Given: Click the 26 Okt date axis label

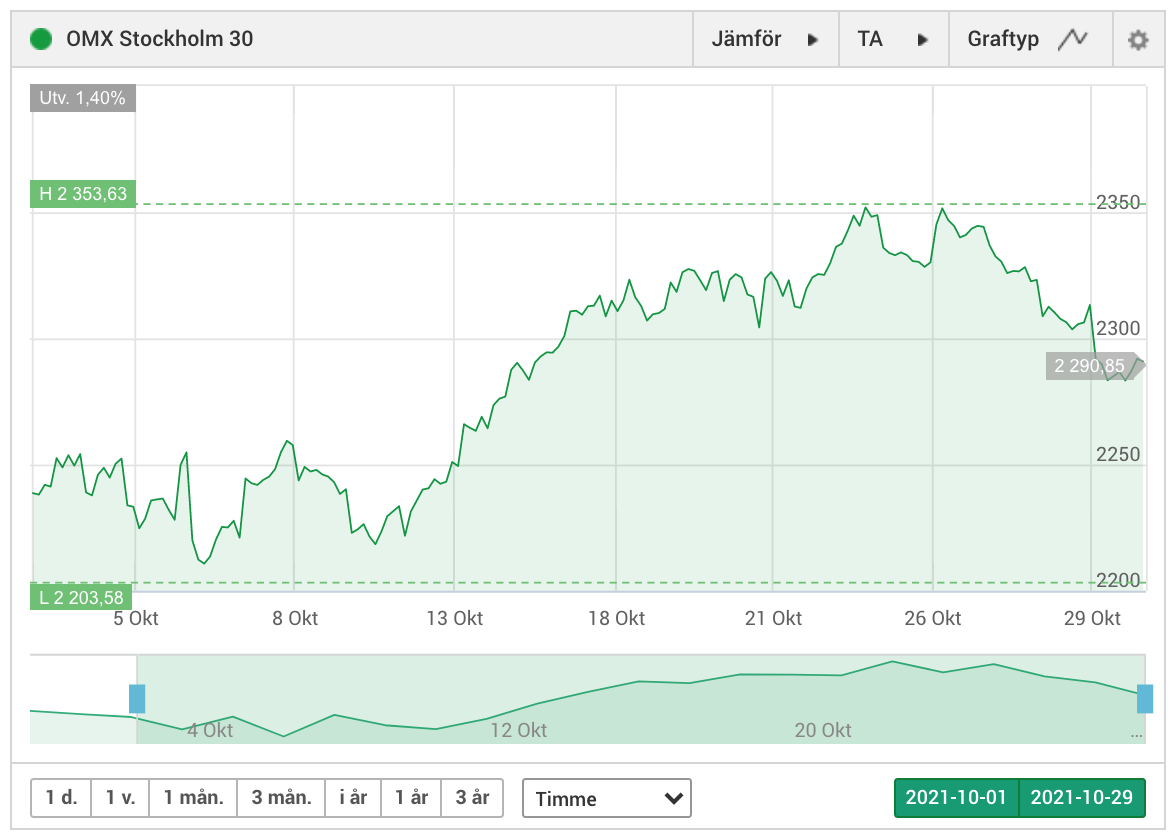Looking at the screenshot, I should tap(933, 619).
